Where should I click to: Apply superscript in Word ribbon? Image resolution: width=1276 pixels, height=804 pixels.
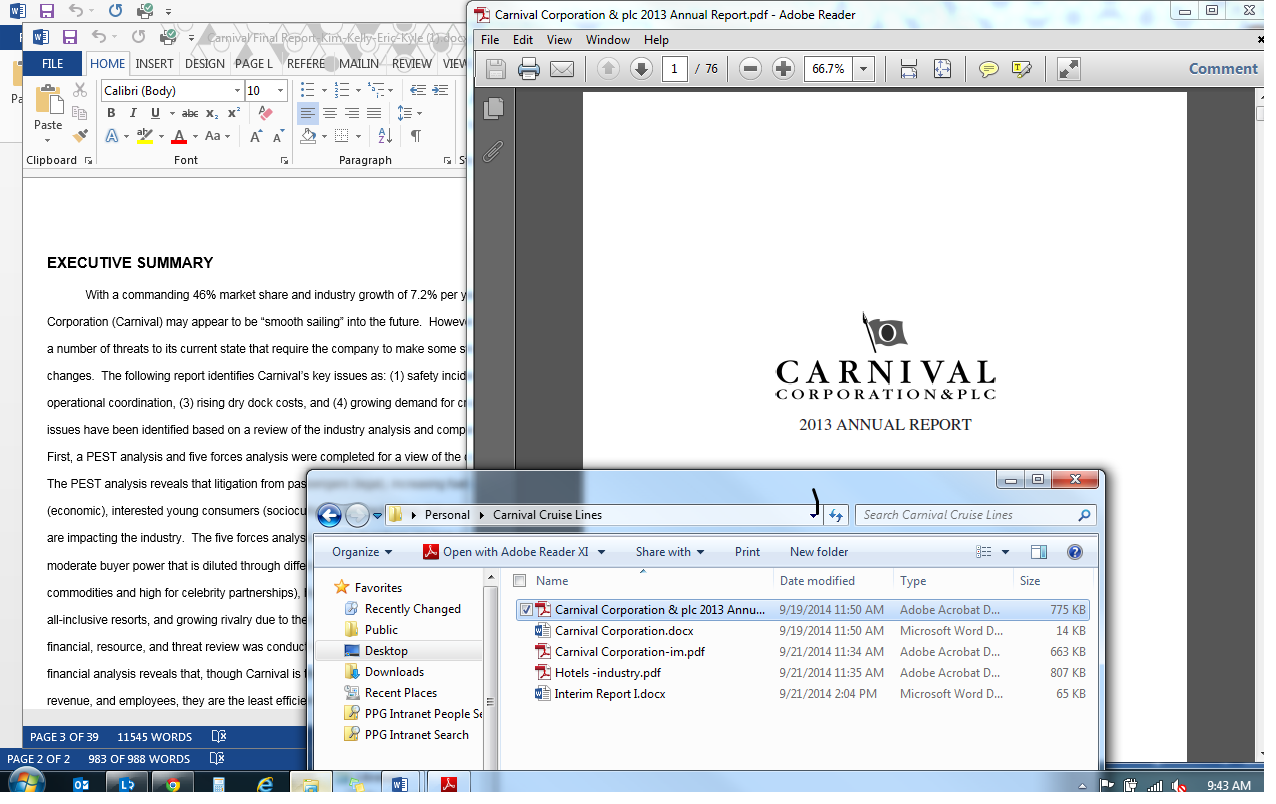(234, 113)
